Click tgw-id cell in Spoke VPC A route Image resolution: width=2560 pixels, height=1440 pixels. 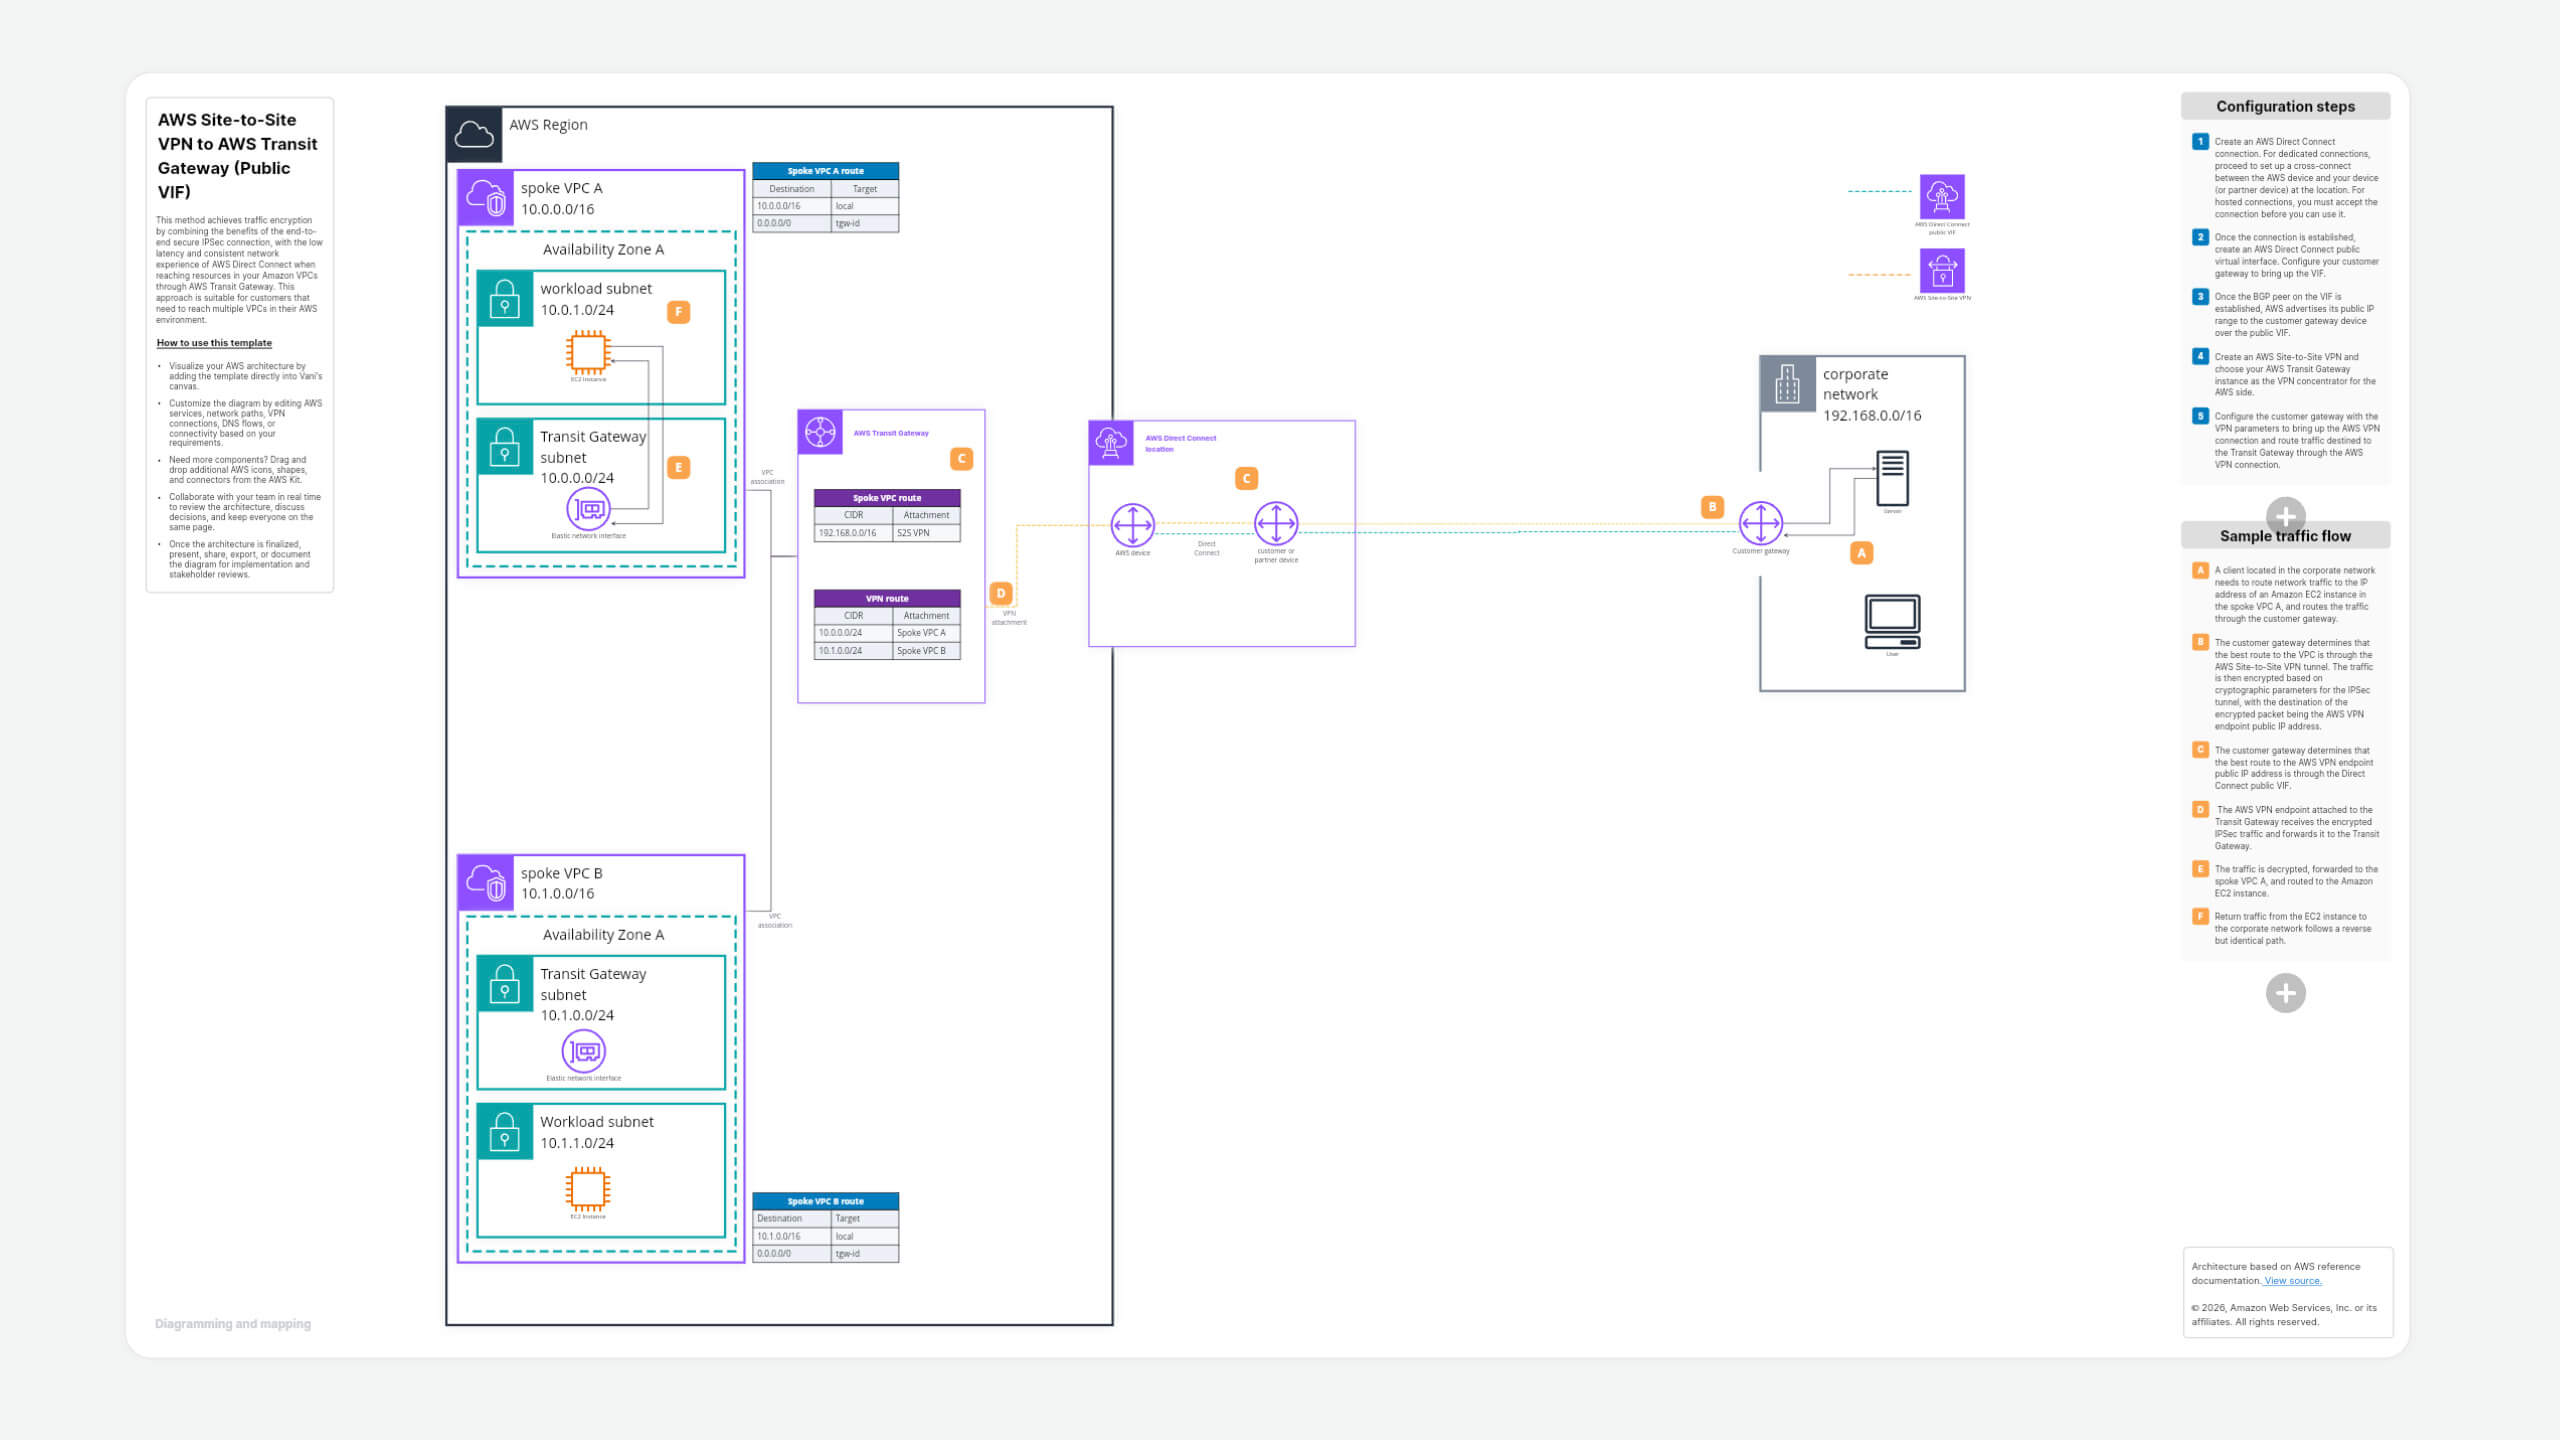coord(865,223)
